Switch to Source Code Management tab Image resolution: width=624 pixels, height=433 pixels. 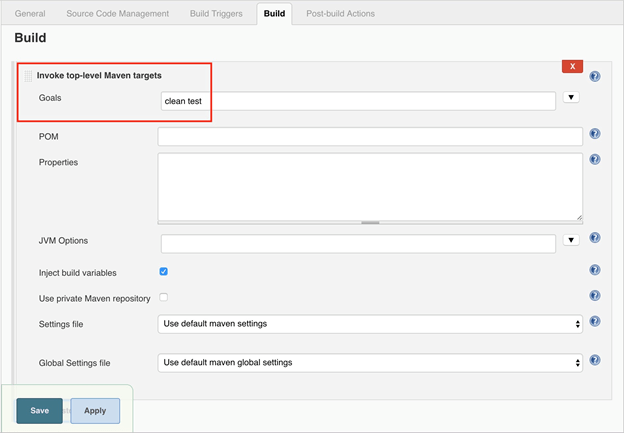pos(116,14)
